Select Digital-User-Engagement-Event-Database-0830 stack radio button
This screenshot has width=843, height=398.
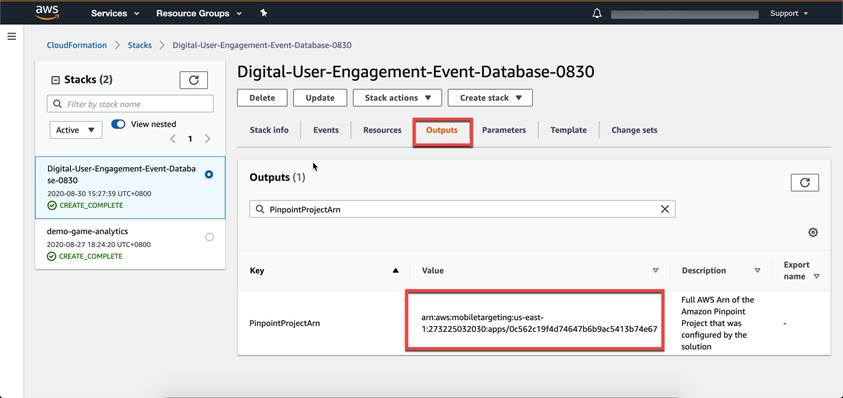coord(209,174)
